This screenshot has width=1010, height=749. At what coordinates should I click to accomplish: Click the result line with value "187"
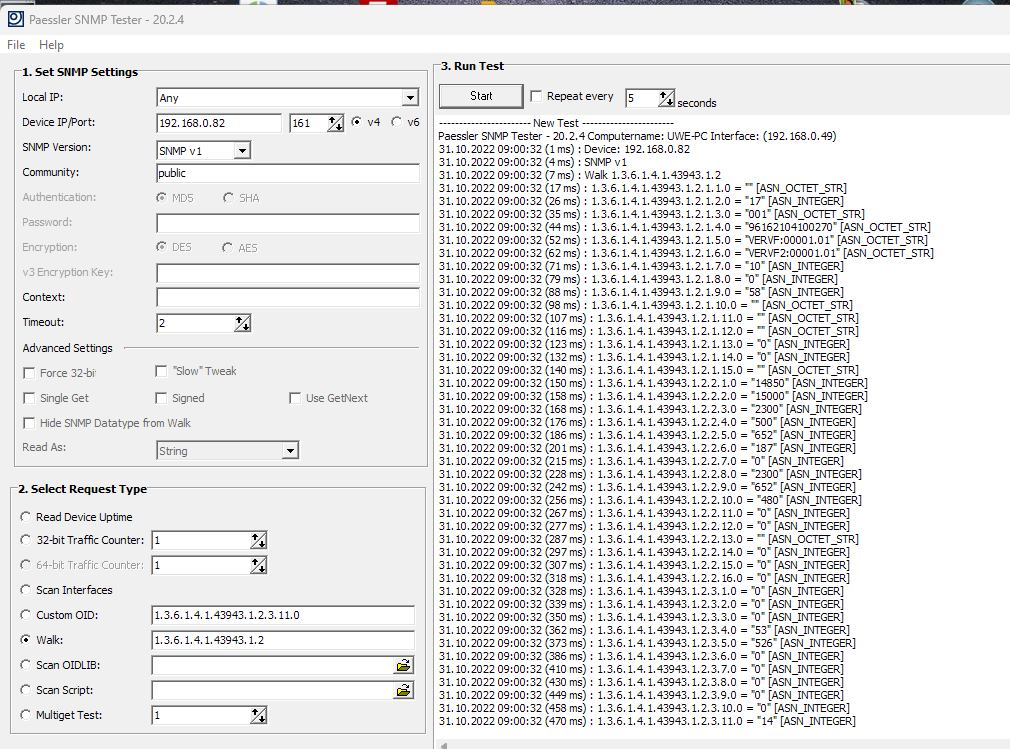[647, 448]
